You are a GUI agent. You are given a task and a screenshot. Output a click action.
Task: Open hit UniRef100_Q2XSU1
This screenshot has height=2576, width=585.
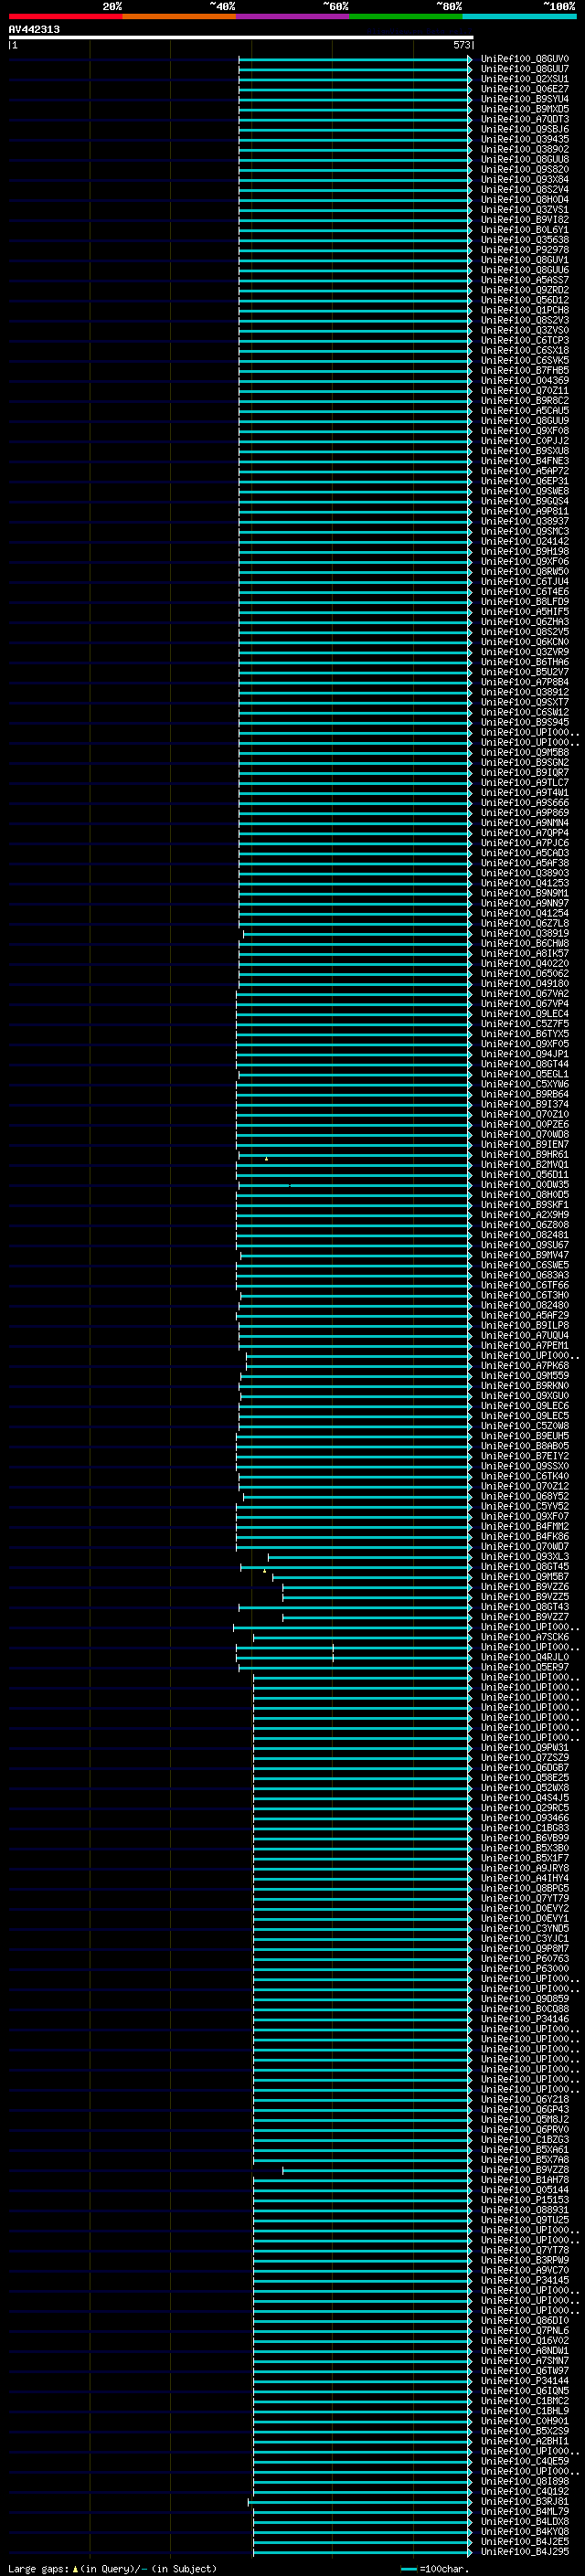click(x=525, y=80)
